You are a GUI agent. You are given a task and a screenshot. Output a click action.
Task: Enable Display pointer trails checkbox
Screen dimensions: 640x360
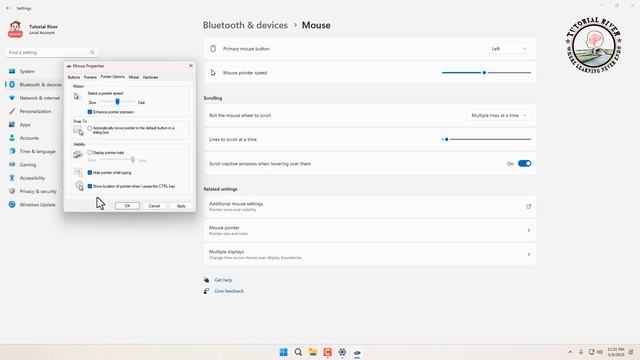(90, 153)
